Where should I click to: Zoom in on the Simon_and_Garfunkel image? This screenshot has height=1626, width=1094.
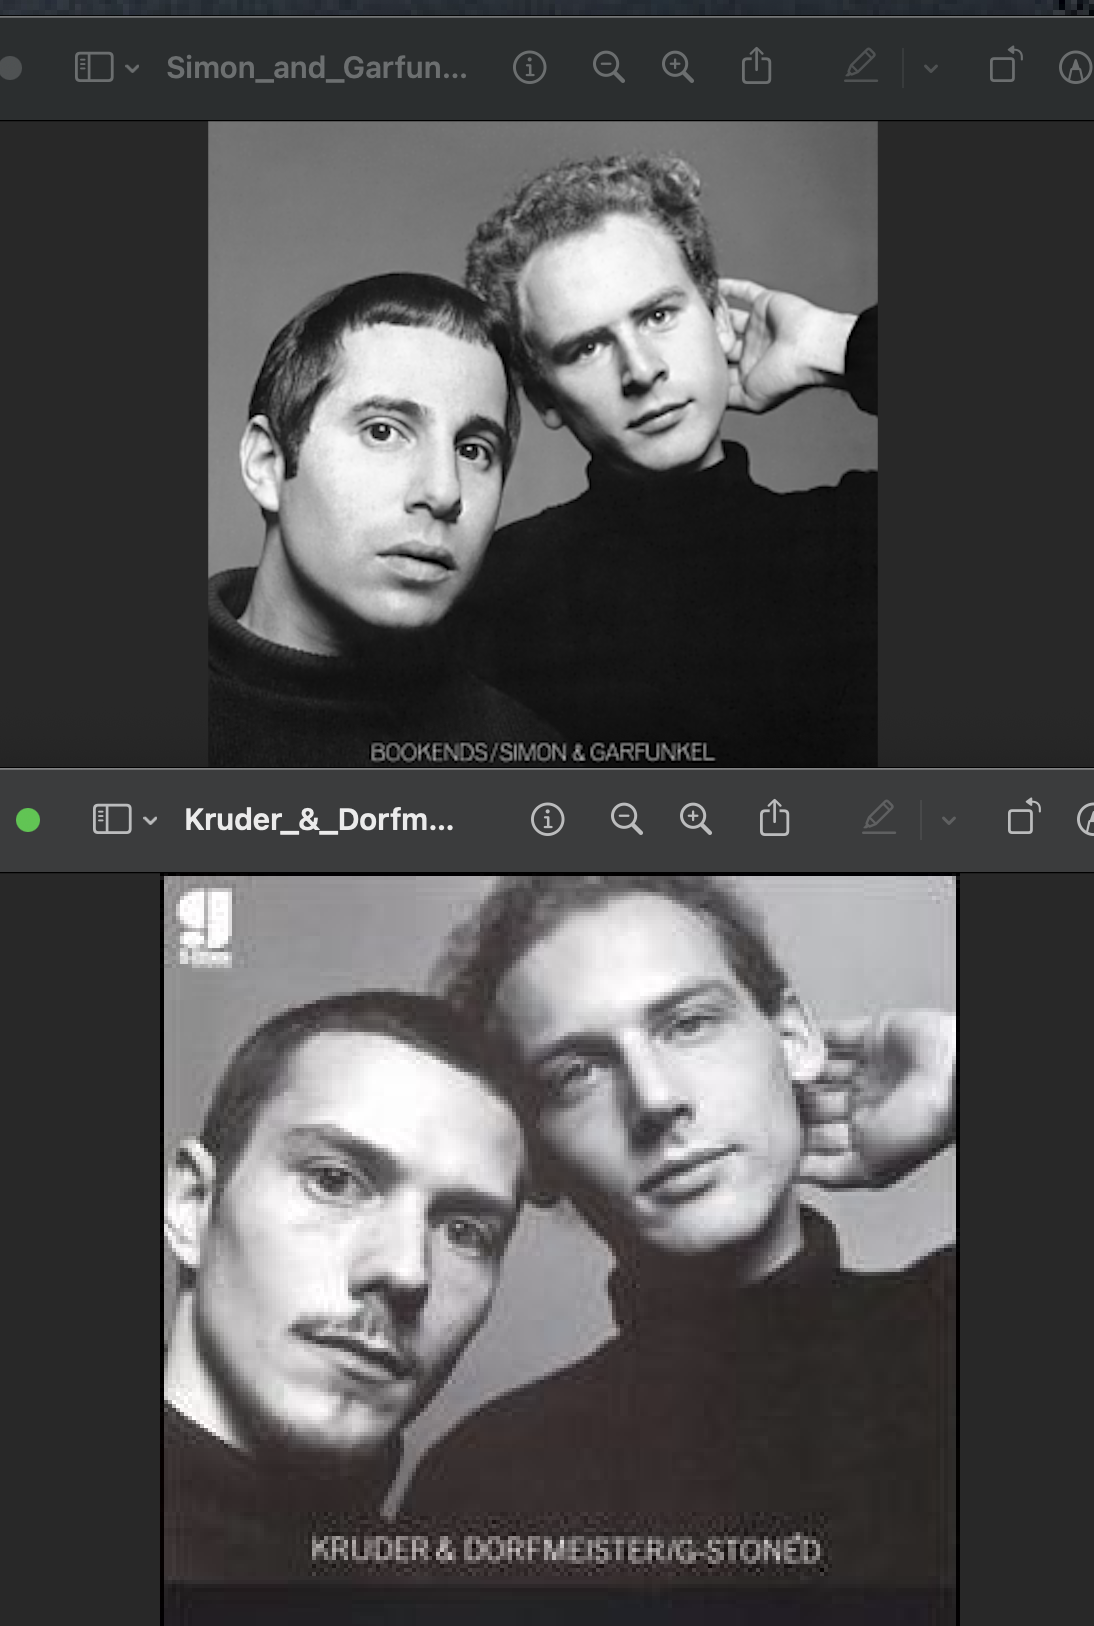pos(677,68)
